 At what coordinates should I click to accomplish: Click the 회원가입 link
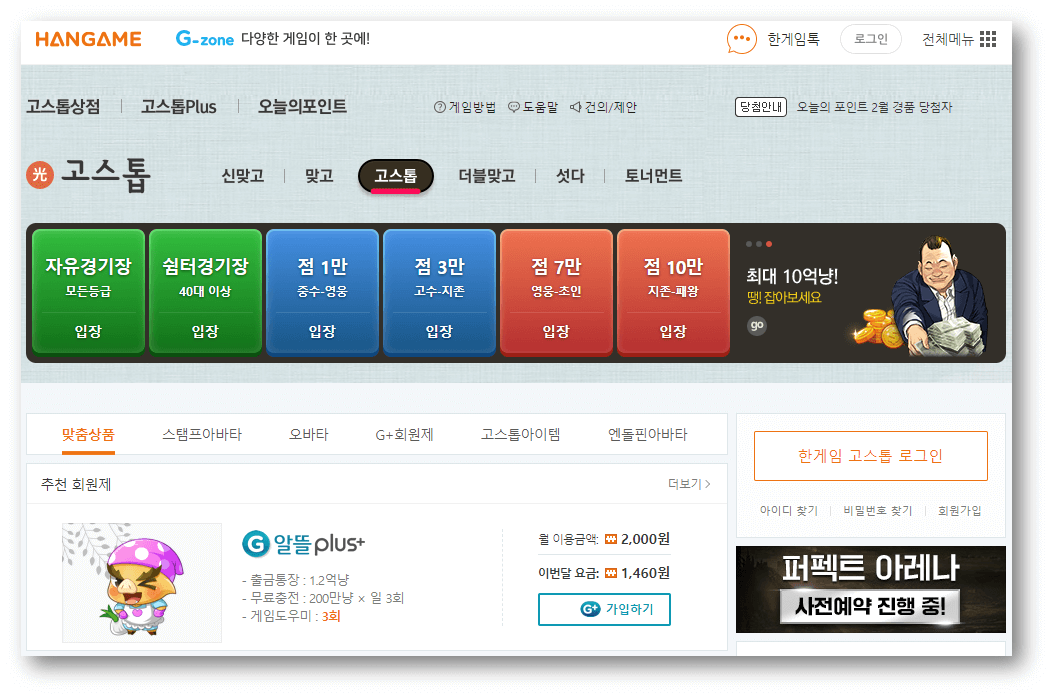(962, 510)
